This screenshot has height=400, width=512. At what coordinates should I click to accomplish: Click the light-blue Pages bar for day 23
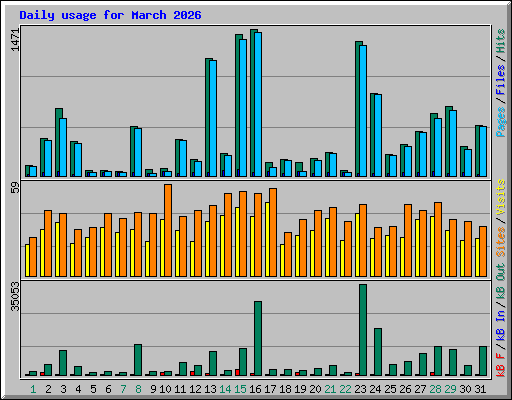(363, 111)
